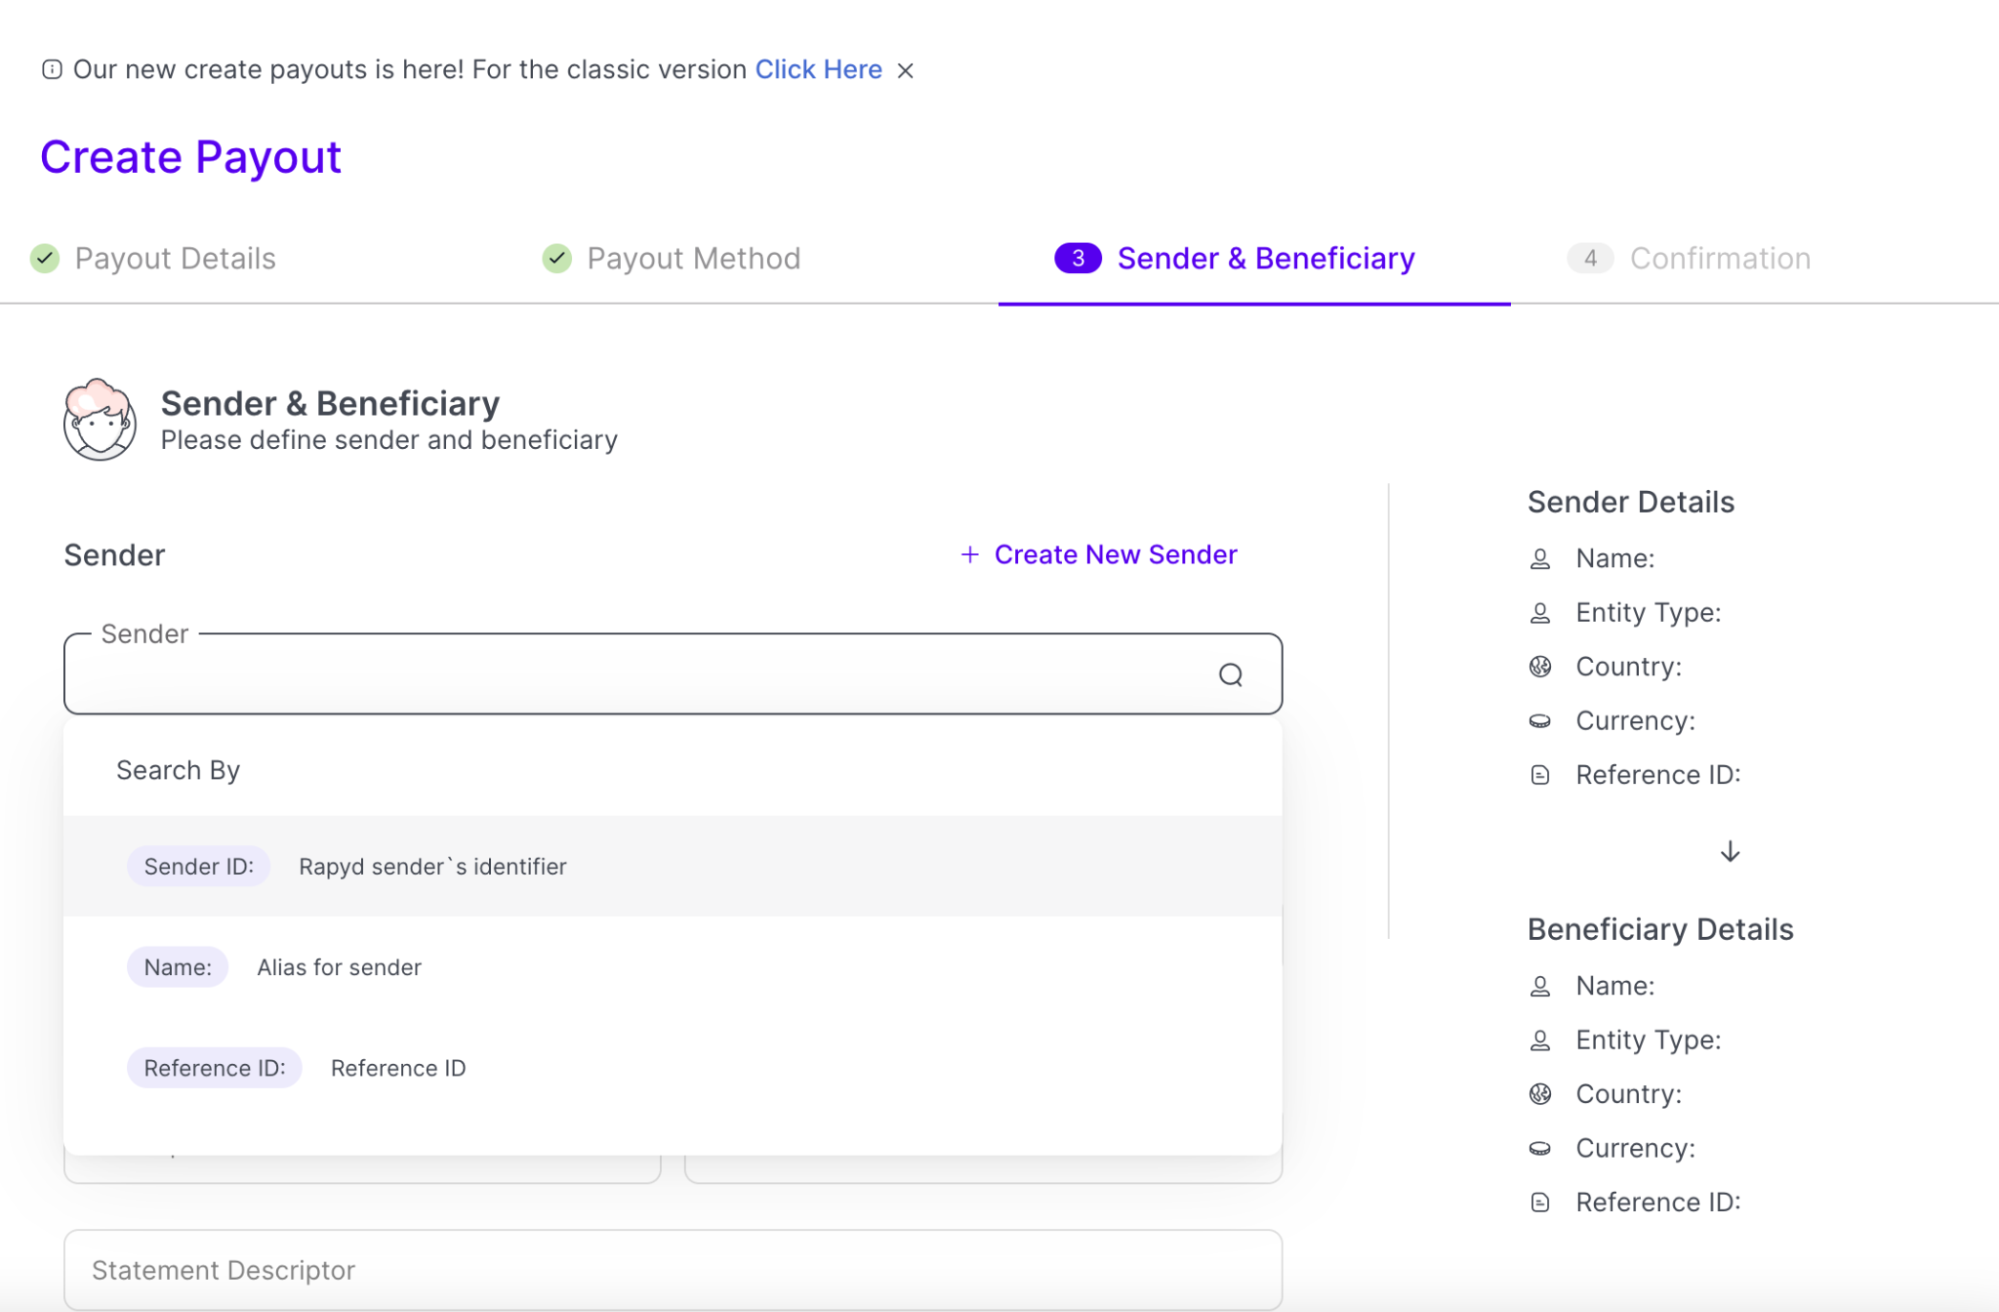Click the down arrow between sender and beneficiary details
1999x1312 pixels.
click(1730, 852)
